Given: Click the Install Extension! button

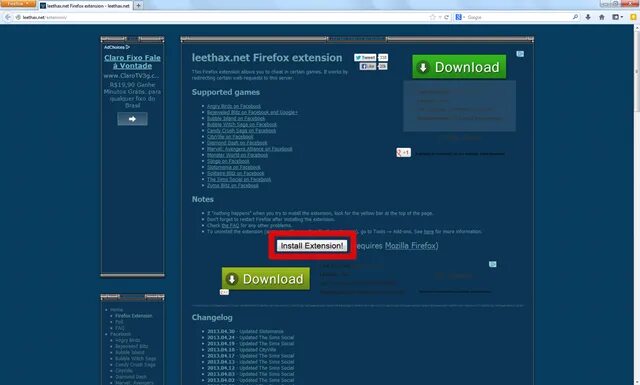Looking at the screenshot, I should pyautogui.click(x=312, y=245).
